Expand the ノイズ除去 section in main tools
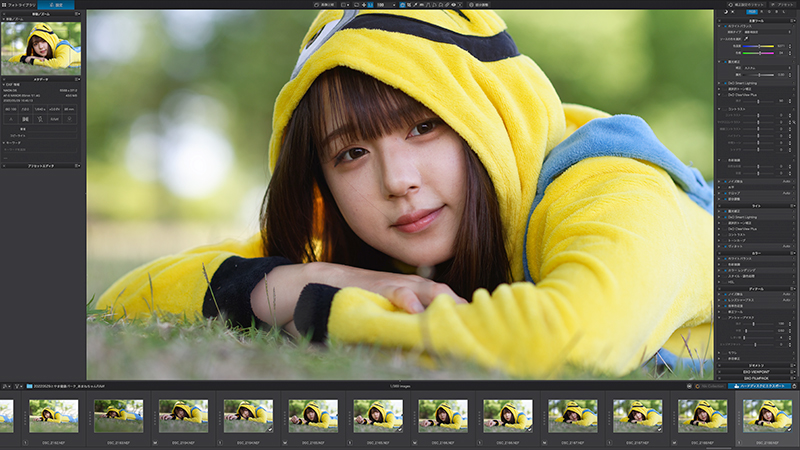Screen dimensions: 800x450 [x=719, y=181]
